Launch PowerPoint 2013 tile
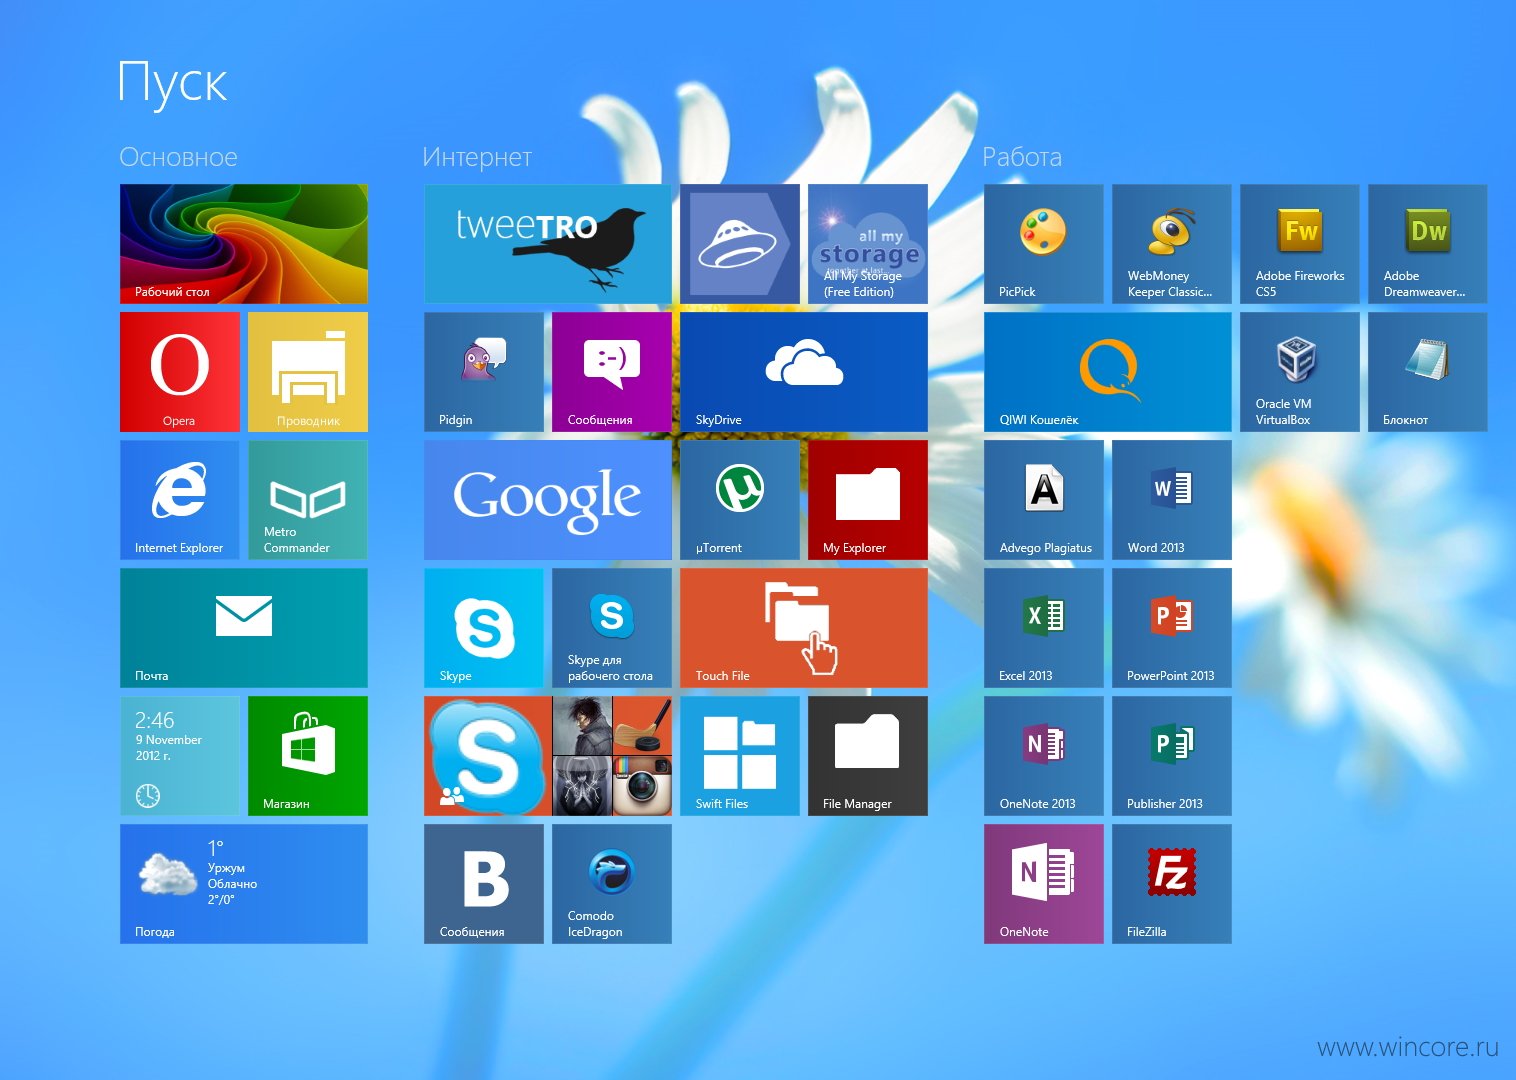1516x1080 pixels. click(x=1172, y=628)
